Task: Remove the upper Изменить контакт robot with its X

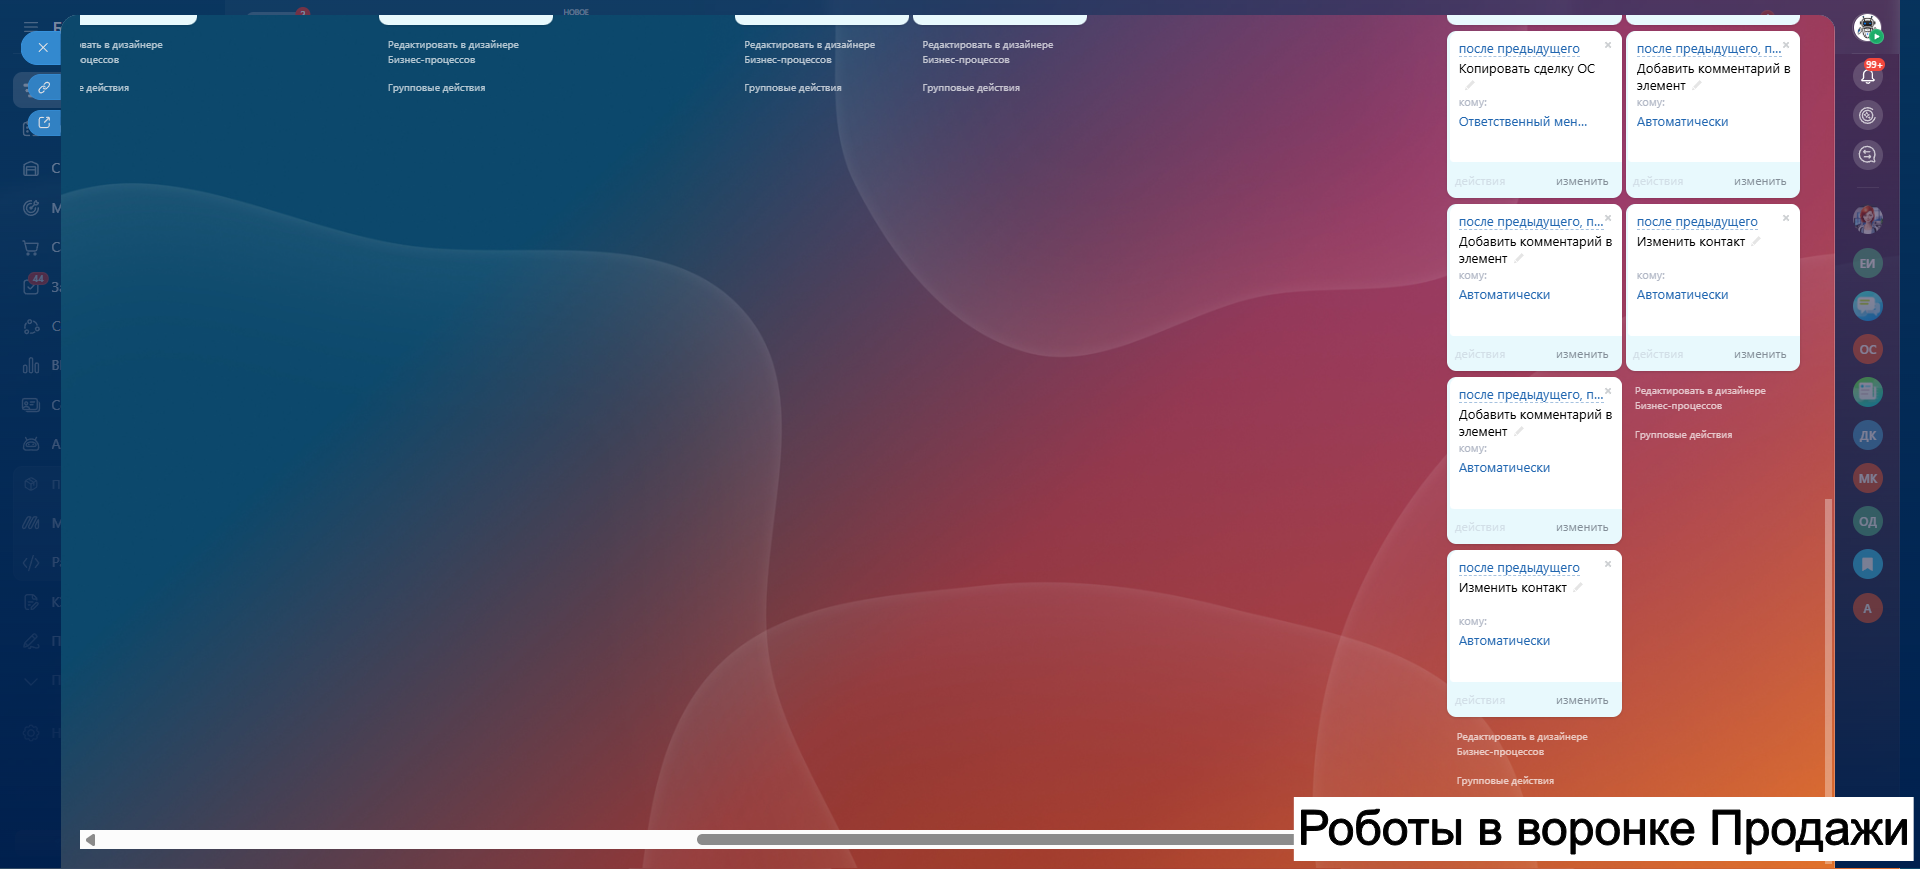Action: pos(1786,218)
